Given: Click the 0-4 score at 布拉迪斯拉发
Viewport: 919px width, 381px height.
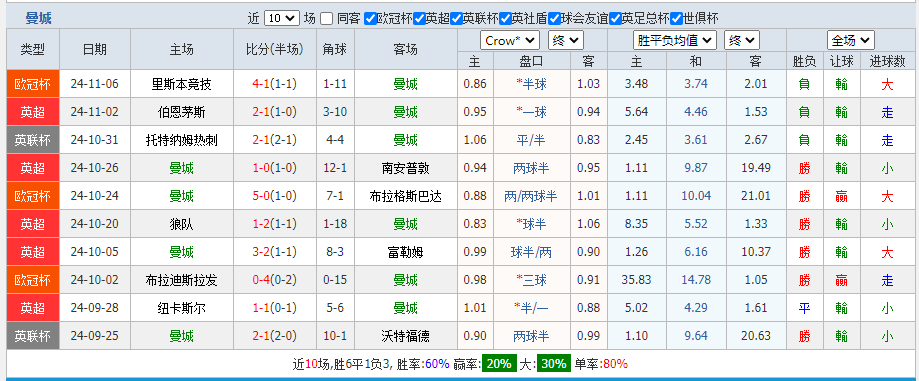Looking at the screenshot, I should click(260, 280).
